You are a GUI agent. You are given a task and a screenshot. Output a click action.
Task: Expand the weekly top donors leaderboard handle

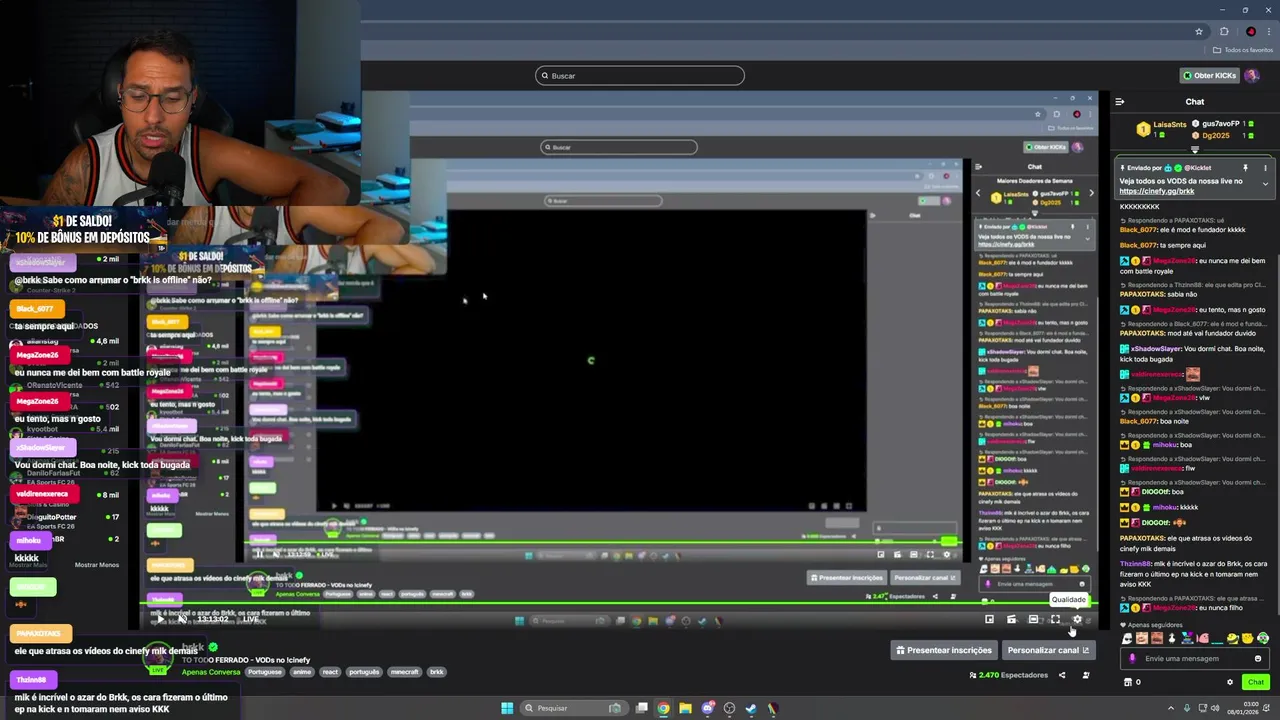click(x=1195, y=150)
